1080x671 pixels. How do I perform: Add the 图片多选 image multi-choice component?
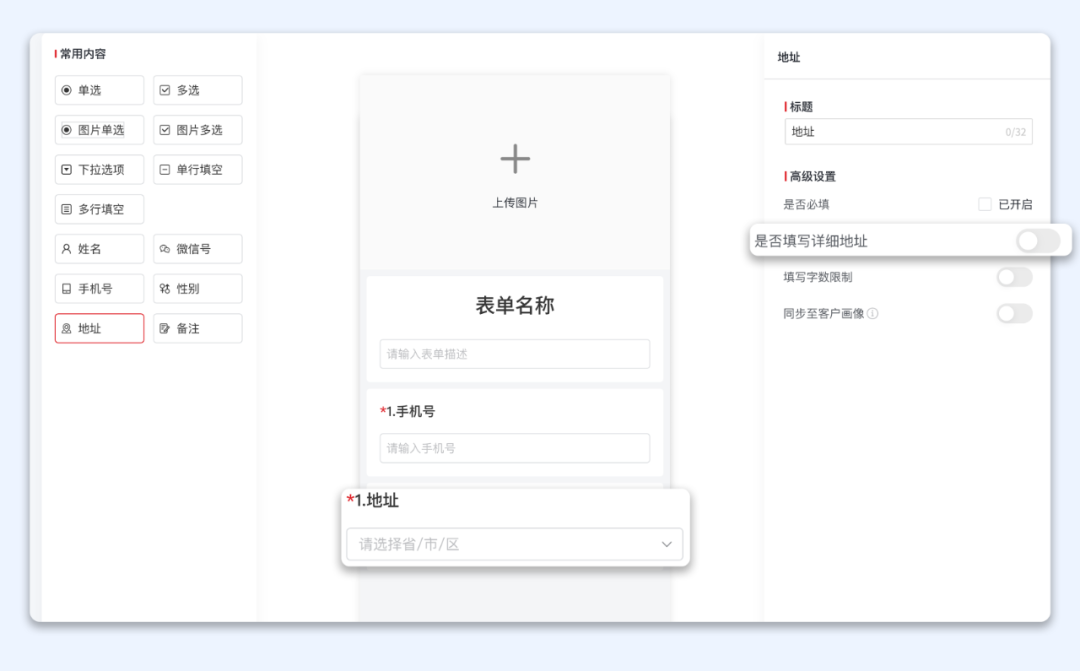tap(197, 130)
